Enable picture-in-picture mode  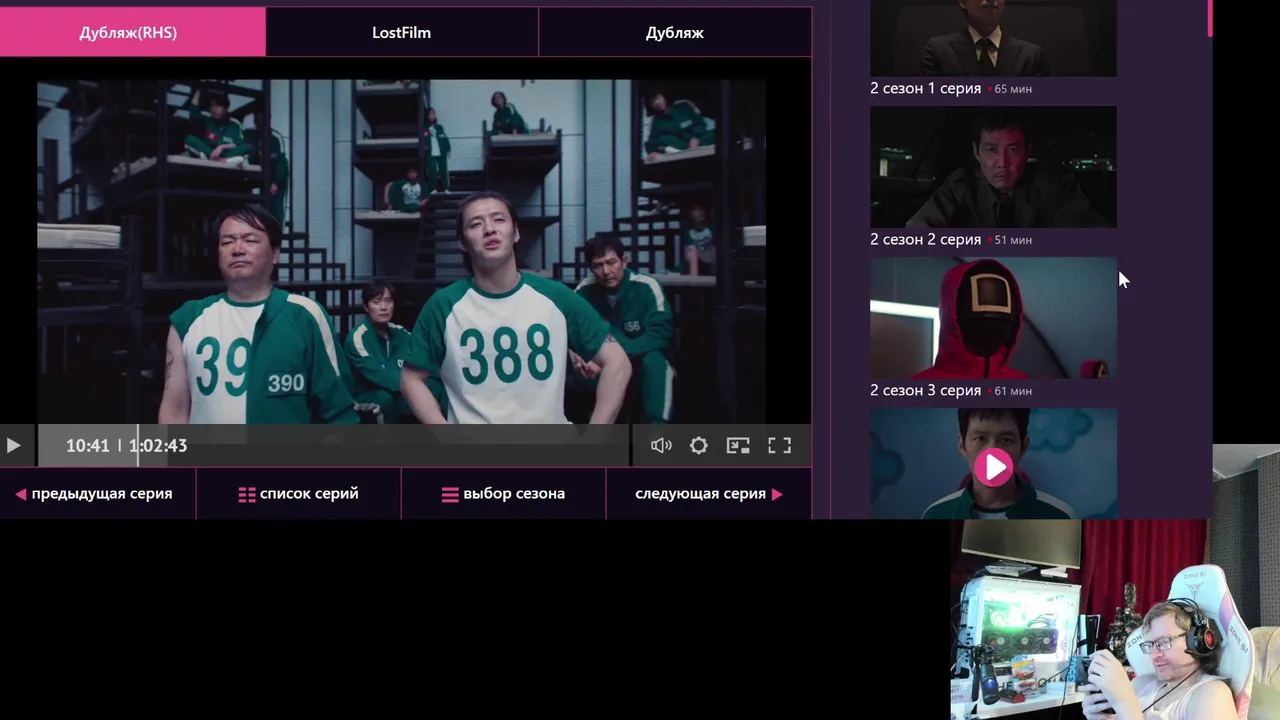pos(738,446)
